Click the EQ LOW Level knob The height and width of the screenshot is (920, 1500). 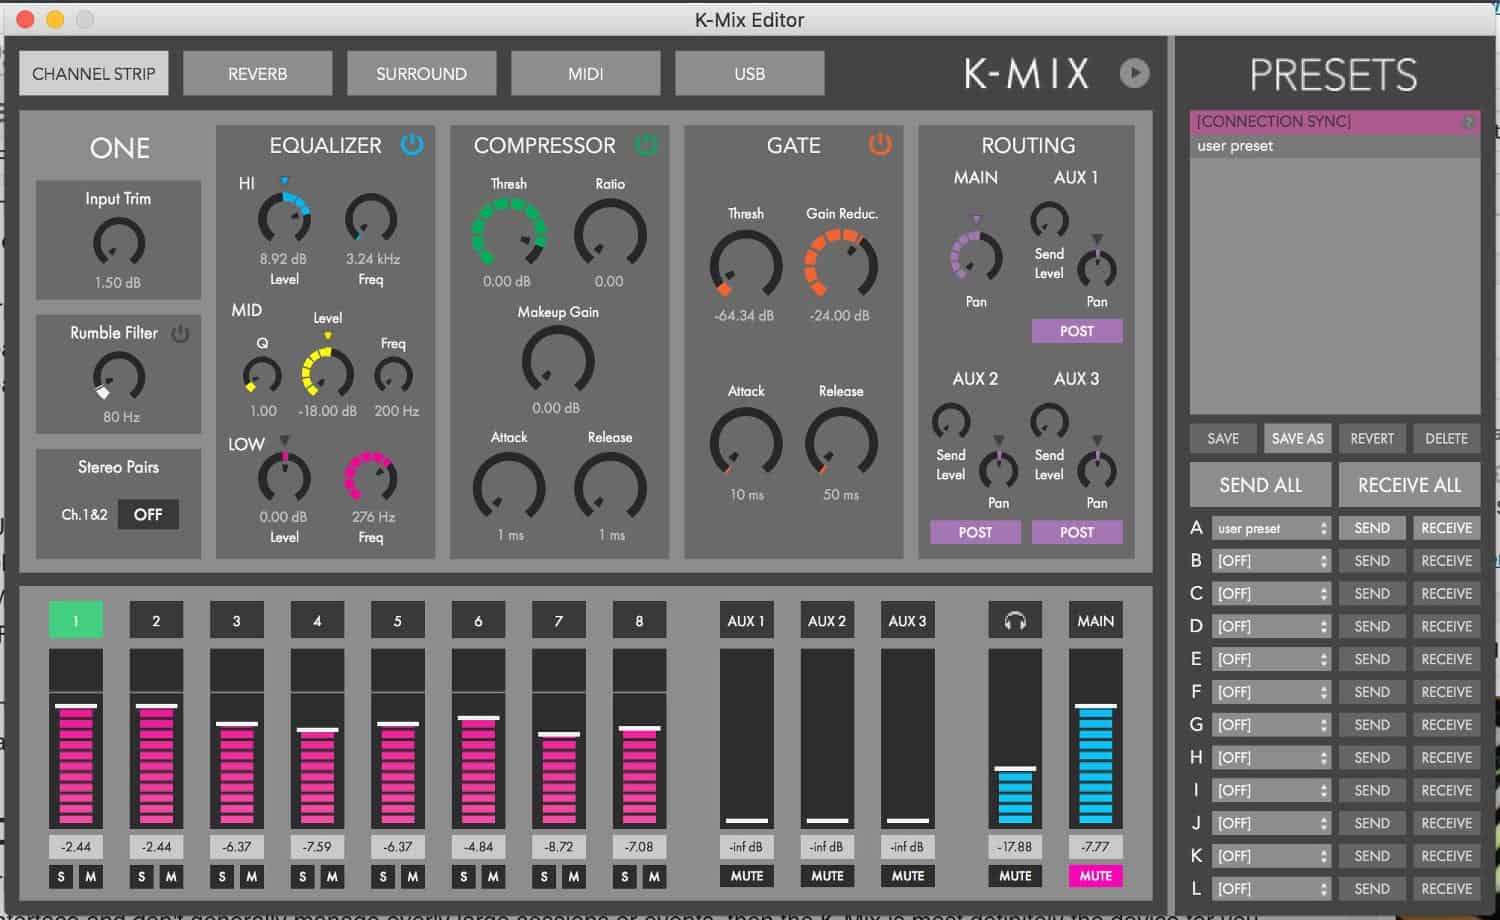tap(284, 476)
